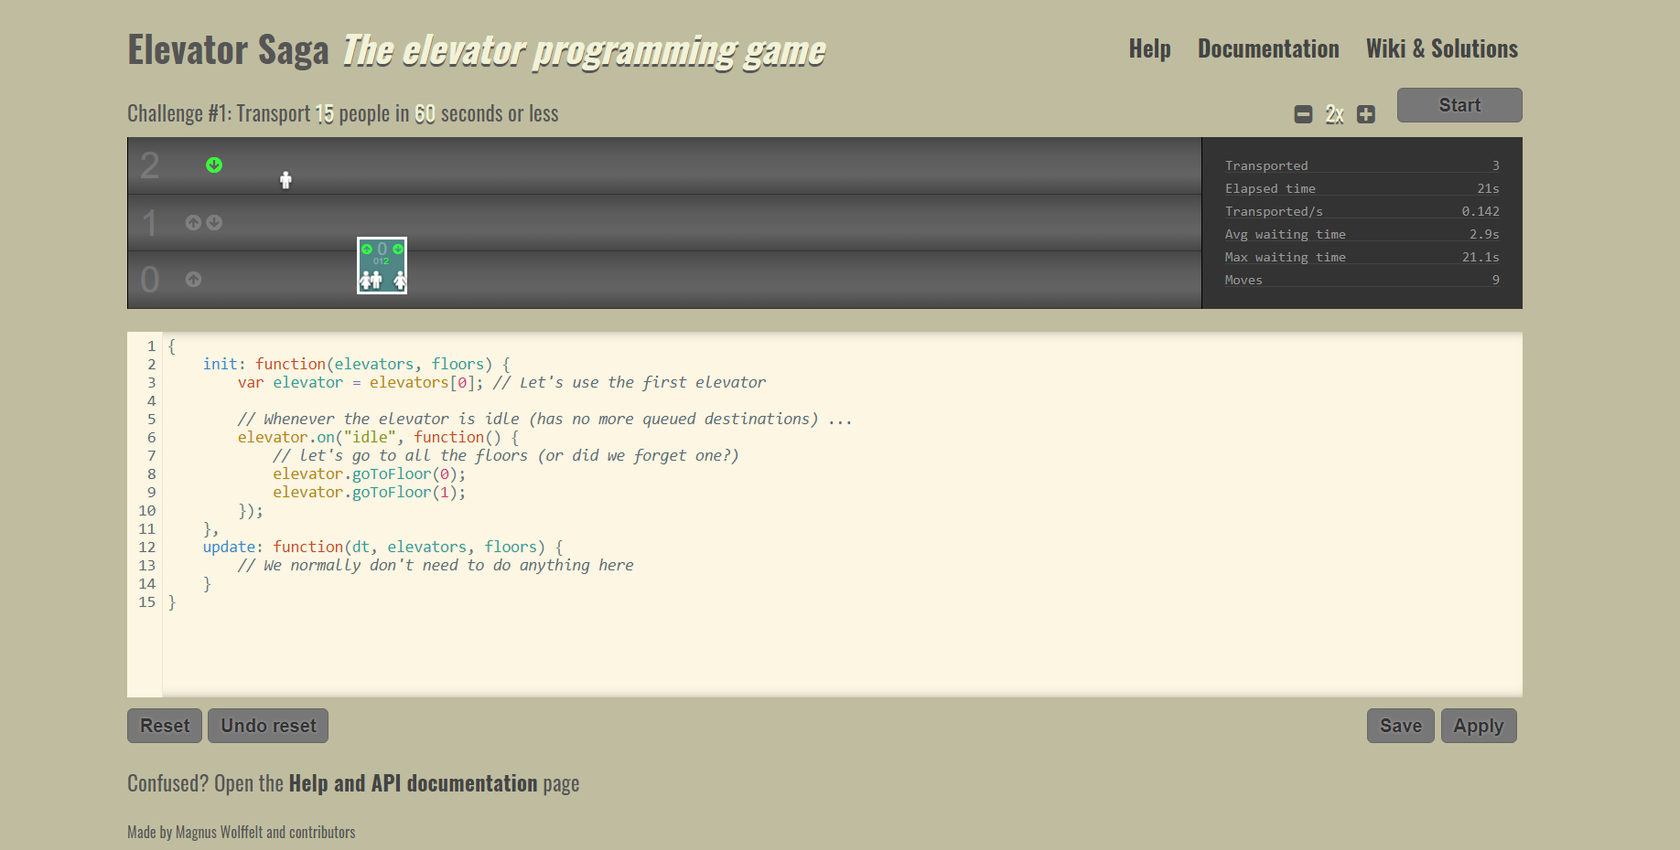Click the Reset button
This screenshot has height=850, width=1680.
(165, 726)
